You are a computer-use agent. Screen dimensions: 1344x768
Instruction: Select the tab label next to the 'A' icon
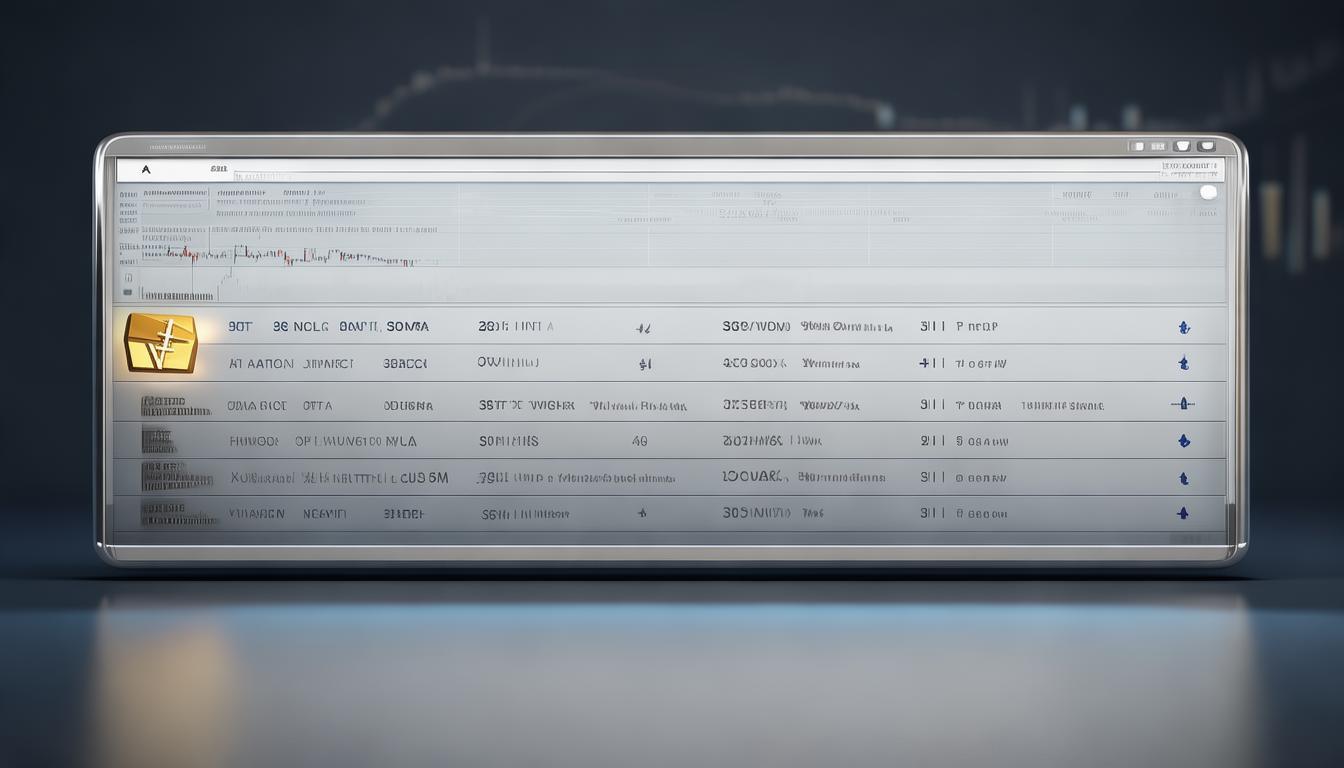coord(219,170)
